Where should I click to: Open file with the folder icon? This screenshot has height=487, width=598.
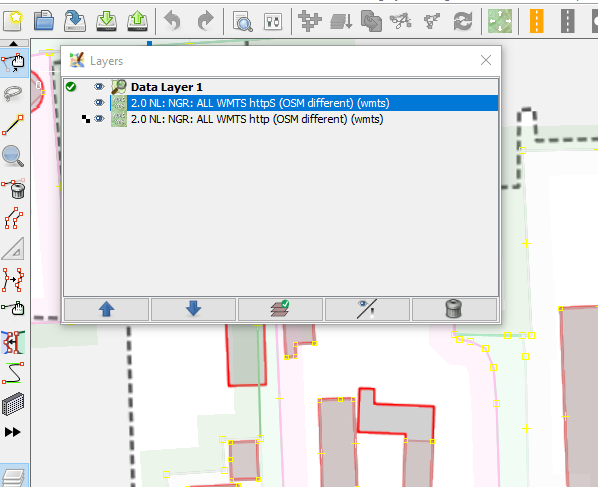pos(43,21)
